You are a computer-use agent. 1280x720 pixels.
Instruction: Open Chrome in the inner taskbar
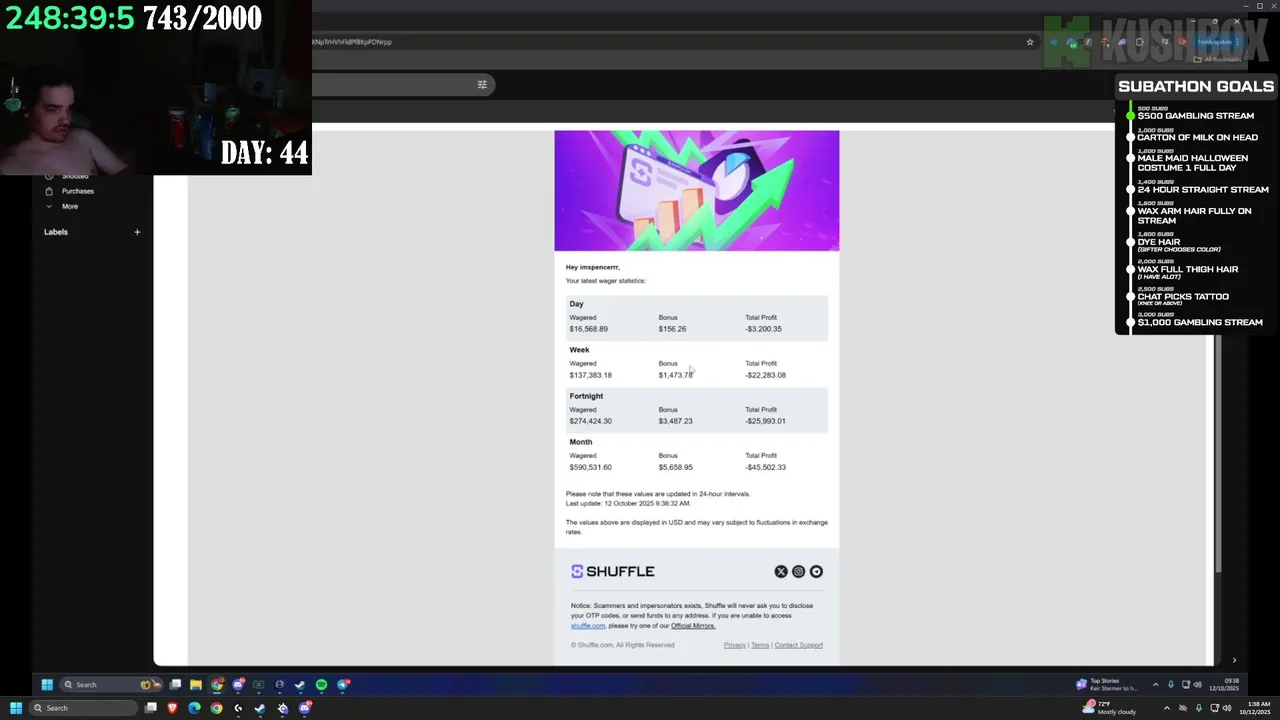coord(217,685)
